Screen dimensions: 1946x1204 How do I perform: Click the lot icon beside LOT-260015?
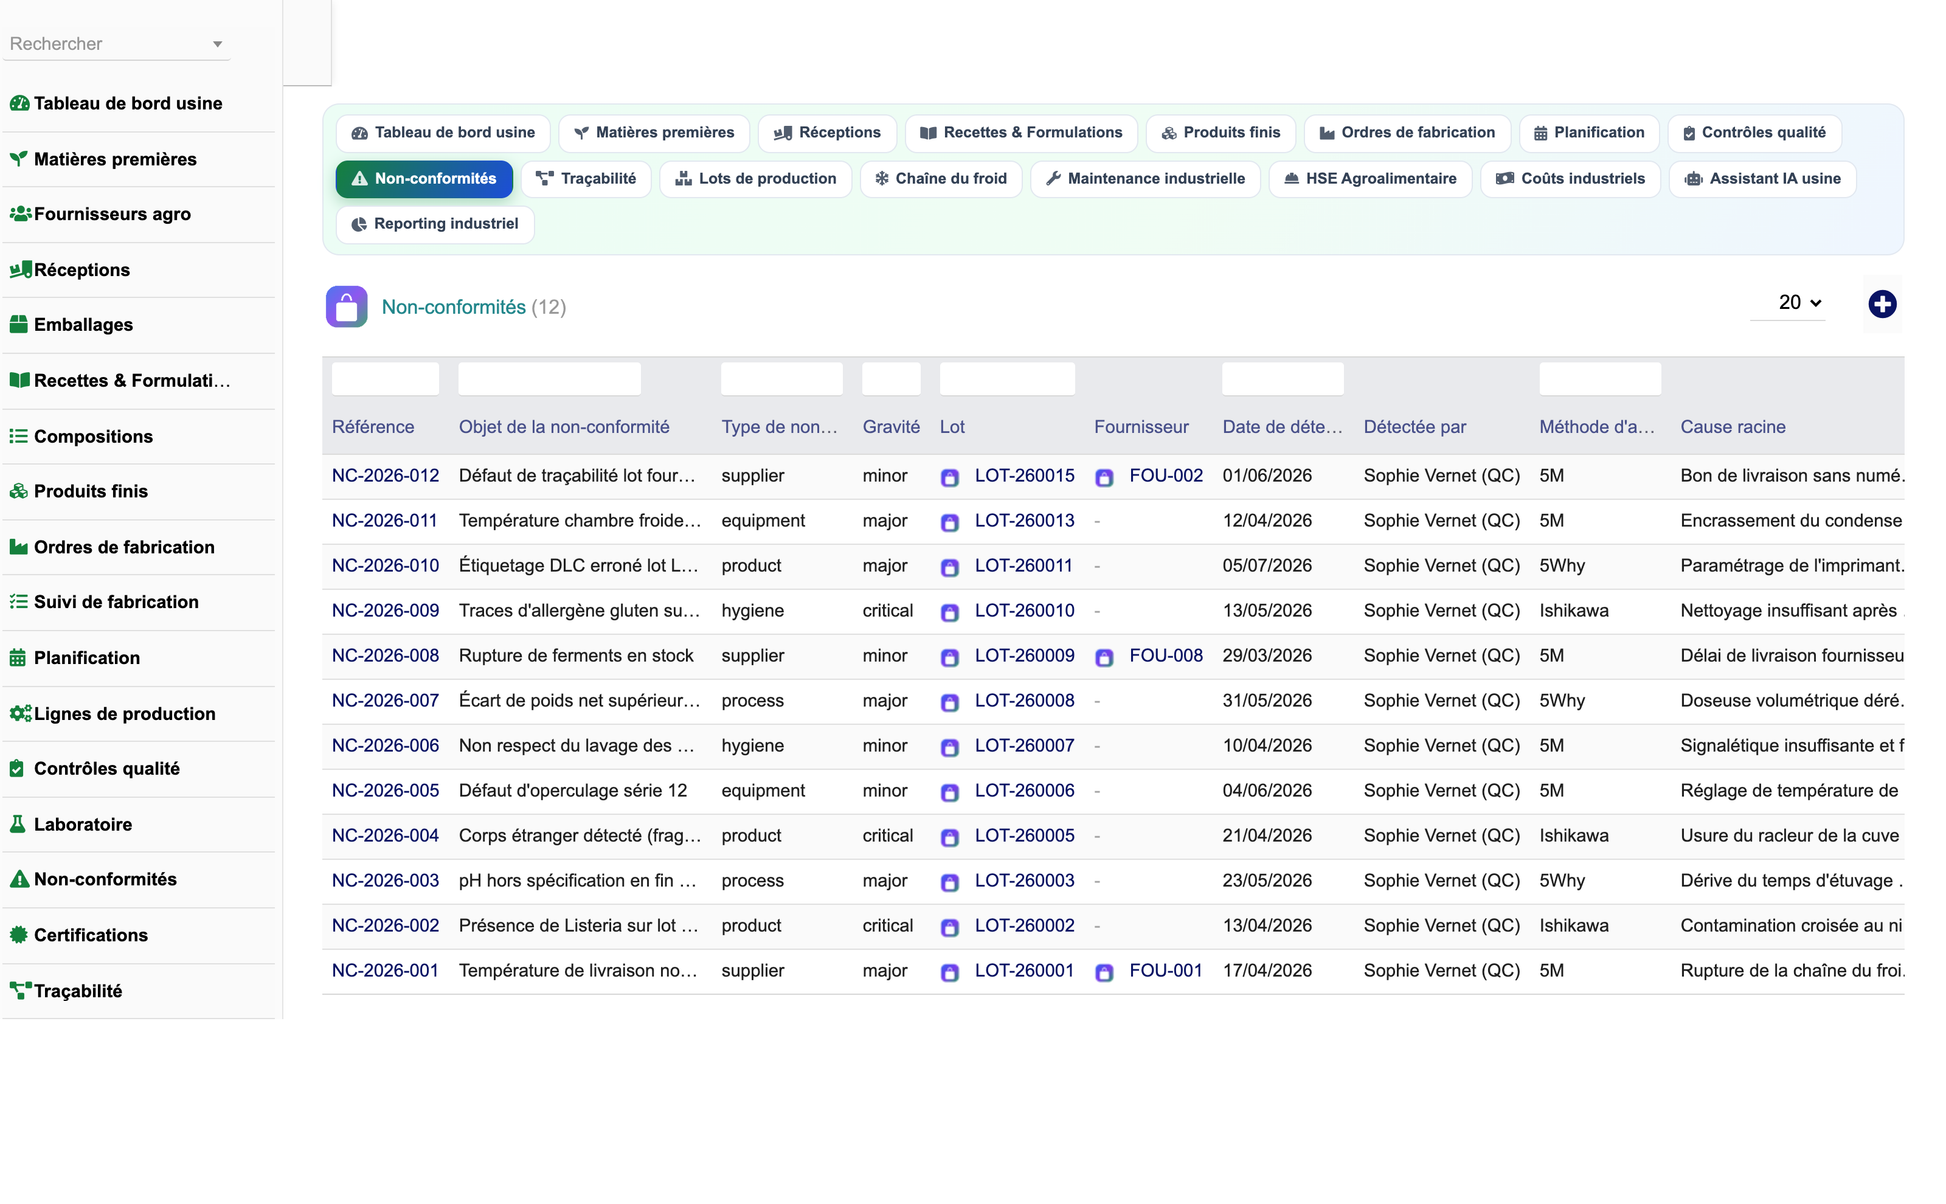tap(950, 478)
